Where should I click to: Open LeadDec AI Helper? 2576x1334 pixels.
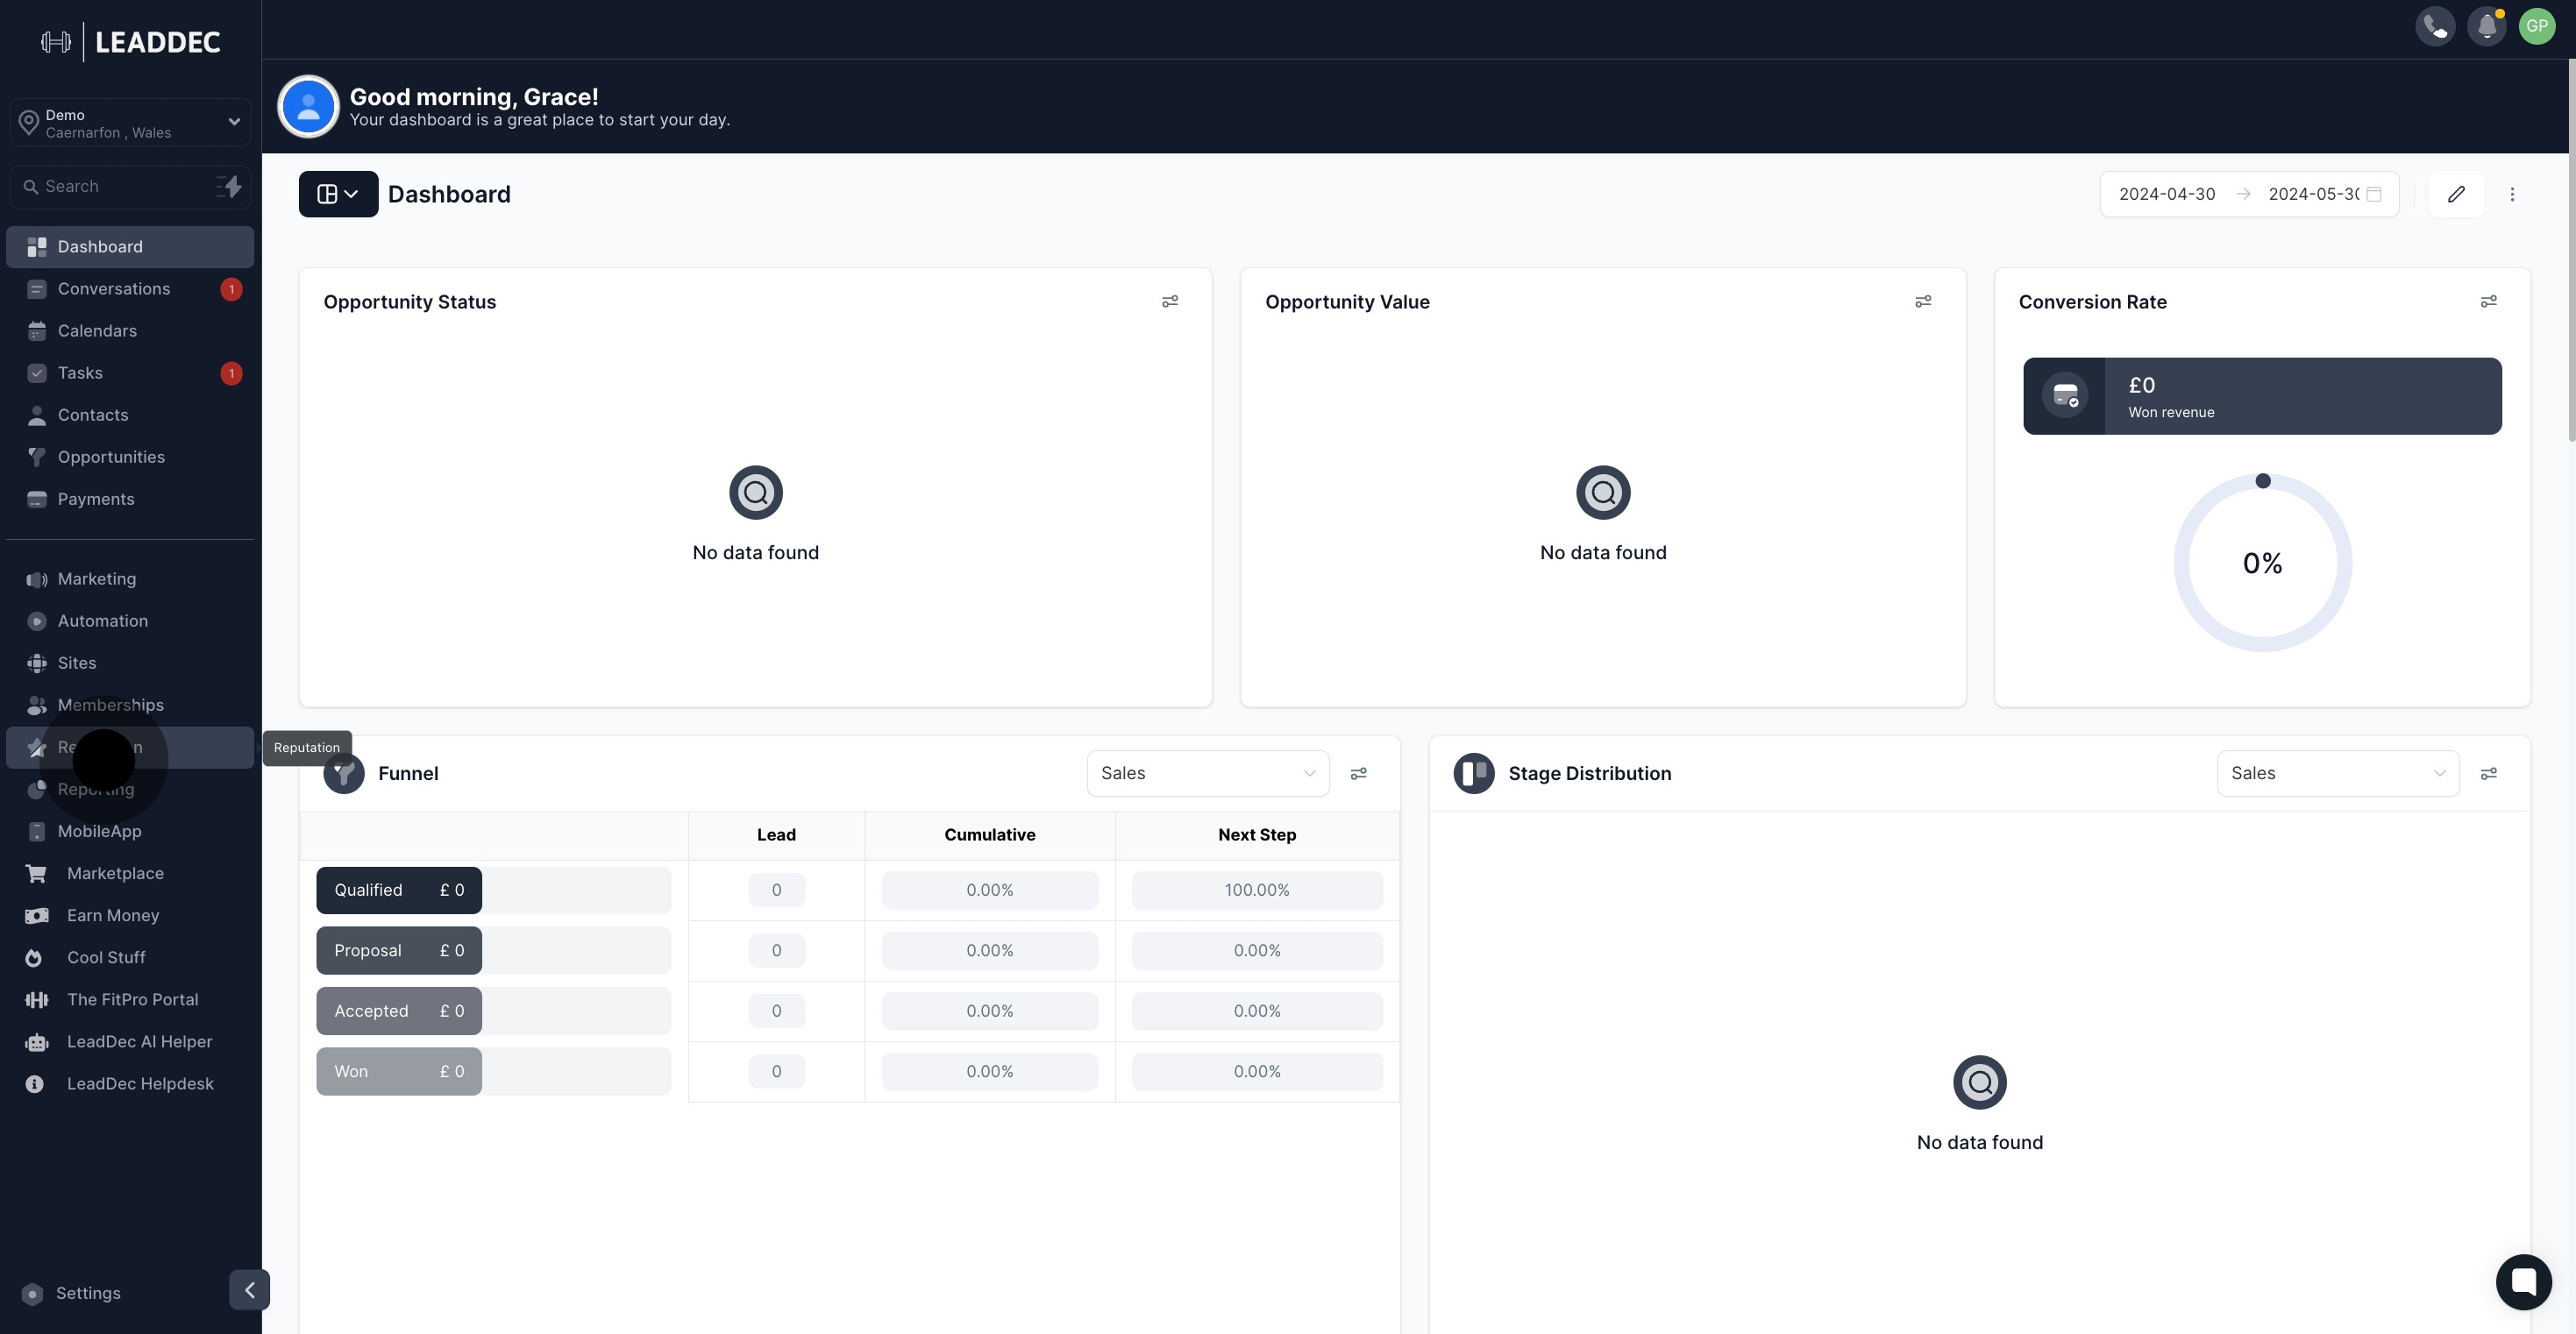coord(130,1041)
